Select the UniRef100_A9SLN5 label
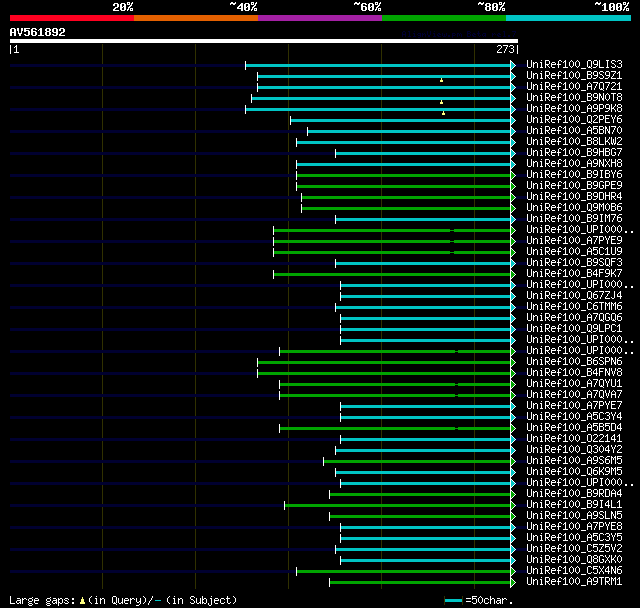 pos(574,516)
